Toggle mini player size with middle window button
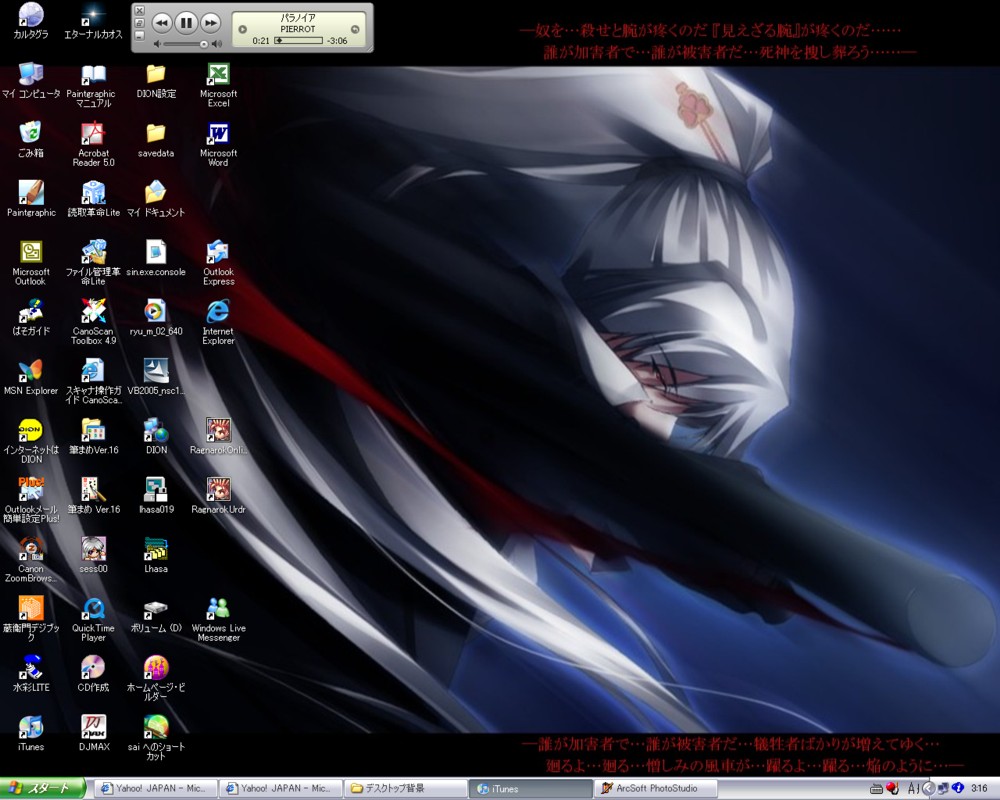 pos(140,23)
